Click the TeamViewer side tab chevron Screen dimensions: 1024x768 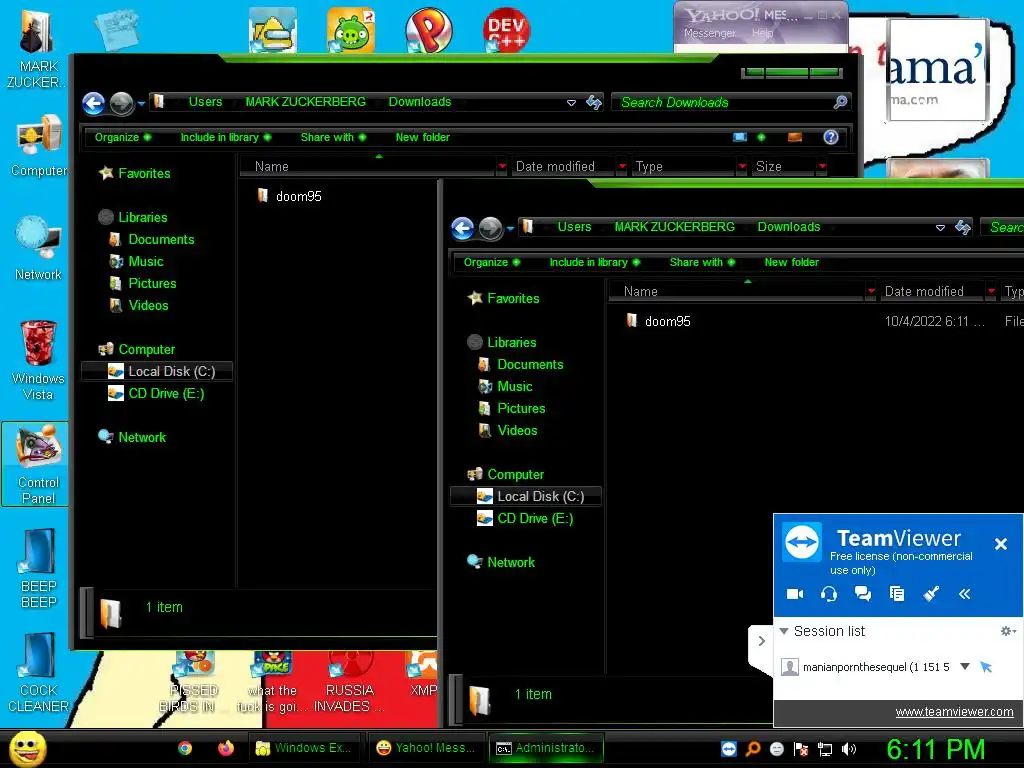(x=761, y=641)
